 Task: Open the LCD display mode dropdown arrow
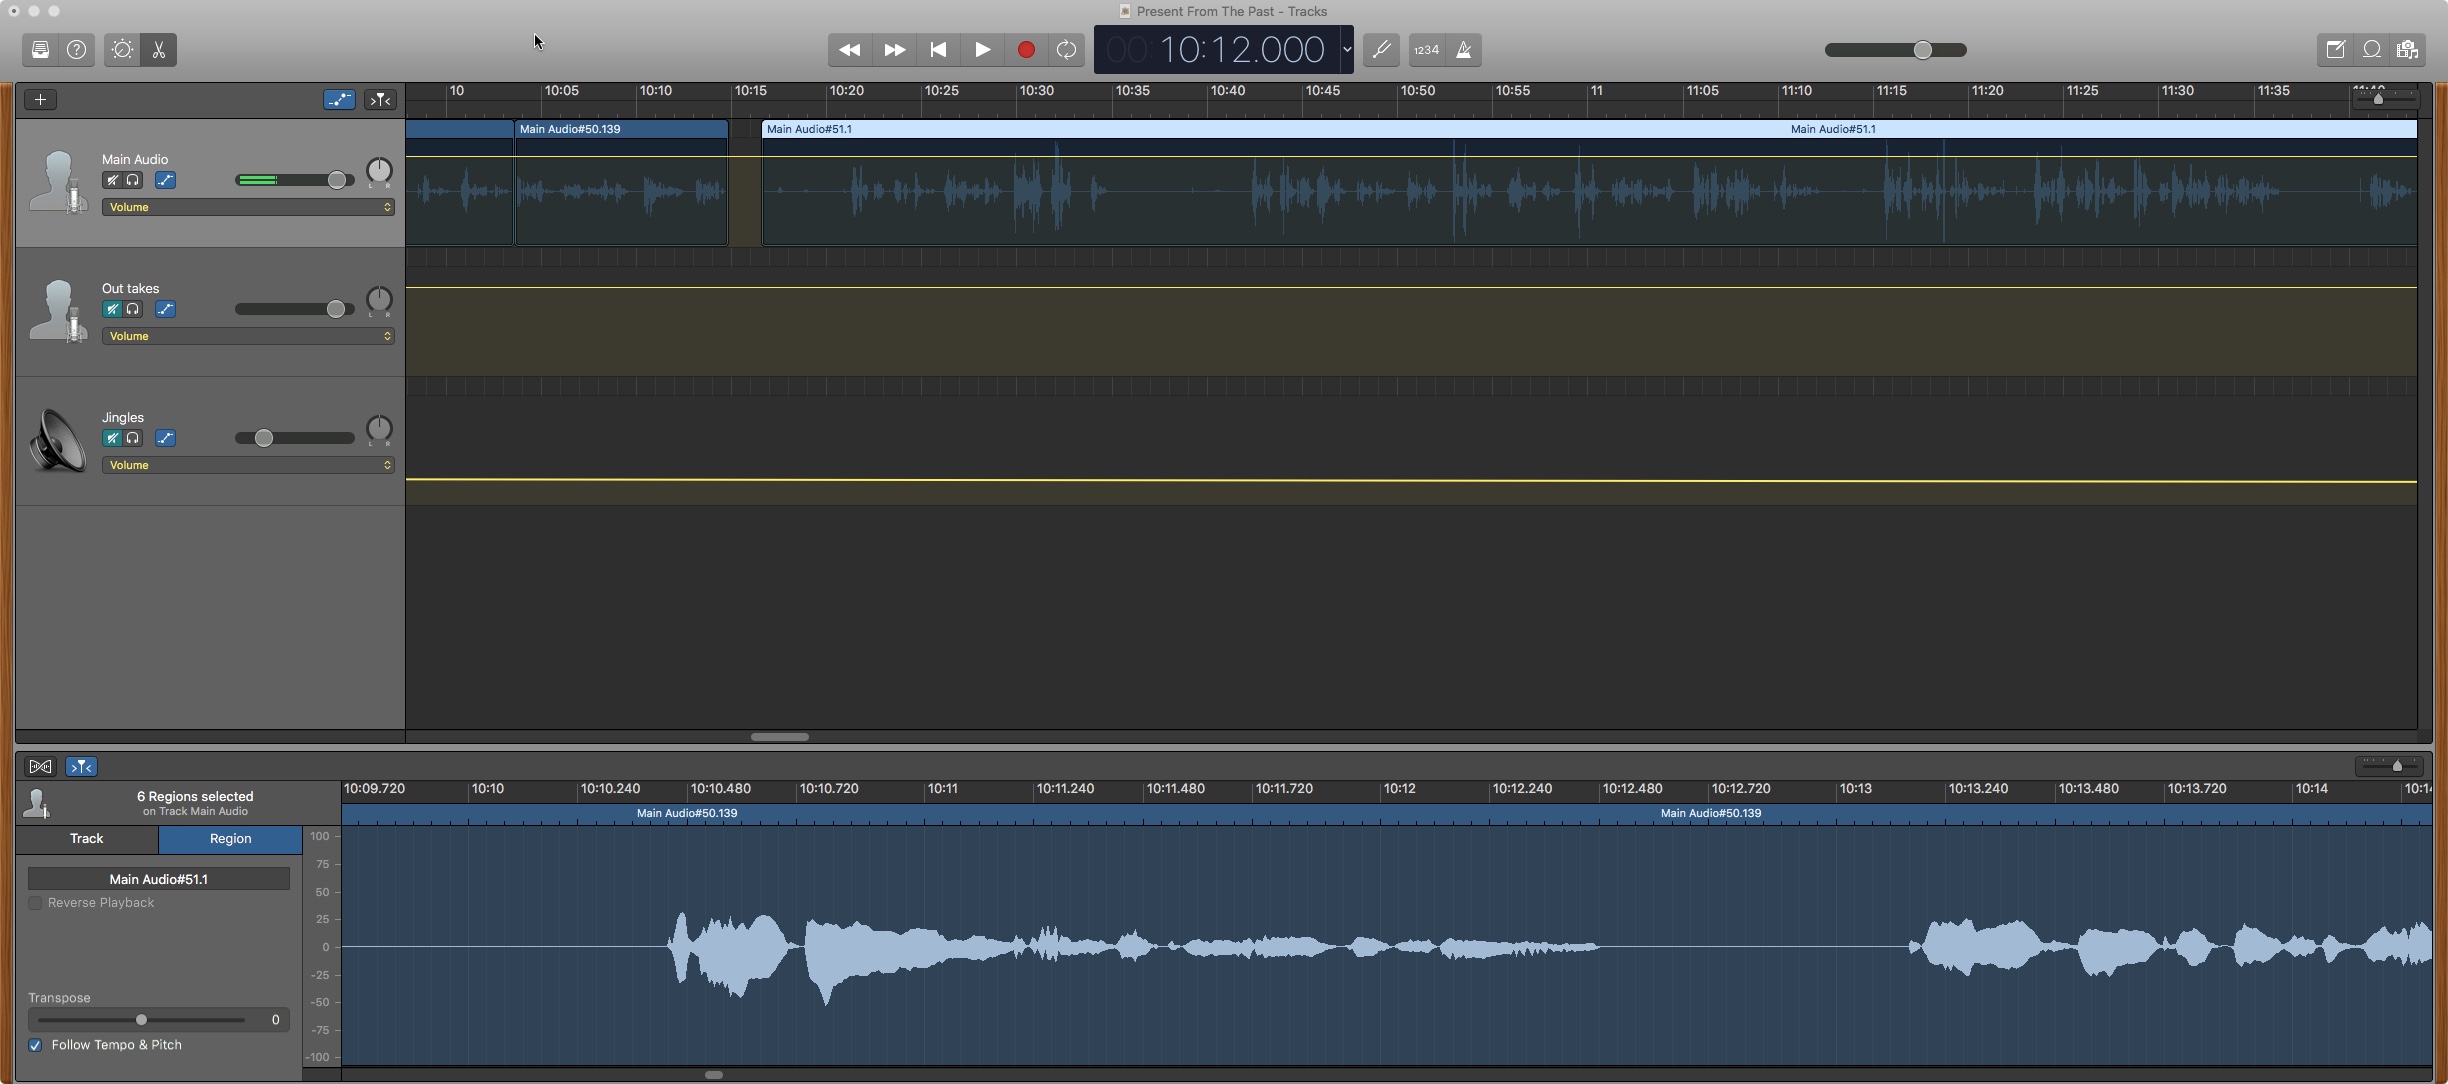[x=1346, y=50]
